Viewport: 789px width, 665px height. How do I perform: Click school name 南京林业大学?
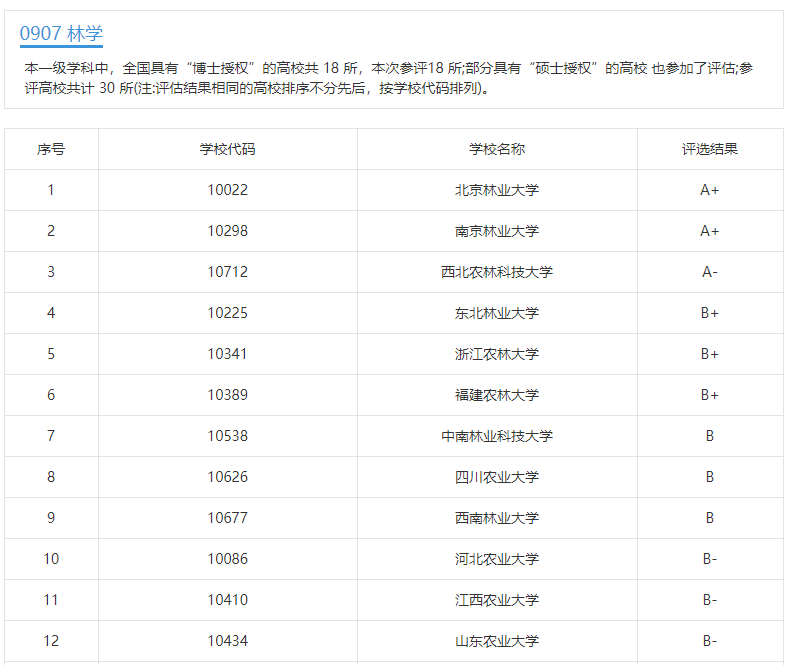pyautogui.click(x=497, y=231)
